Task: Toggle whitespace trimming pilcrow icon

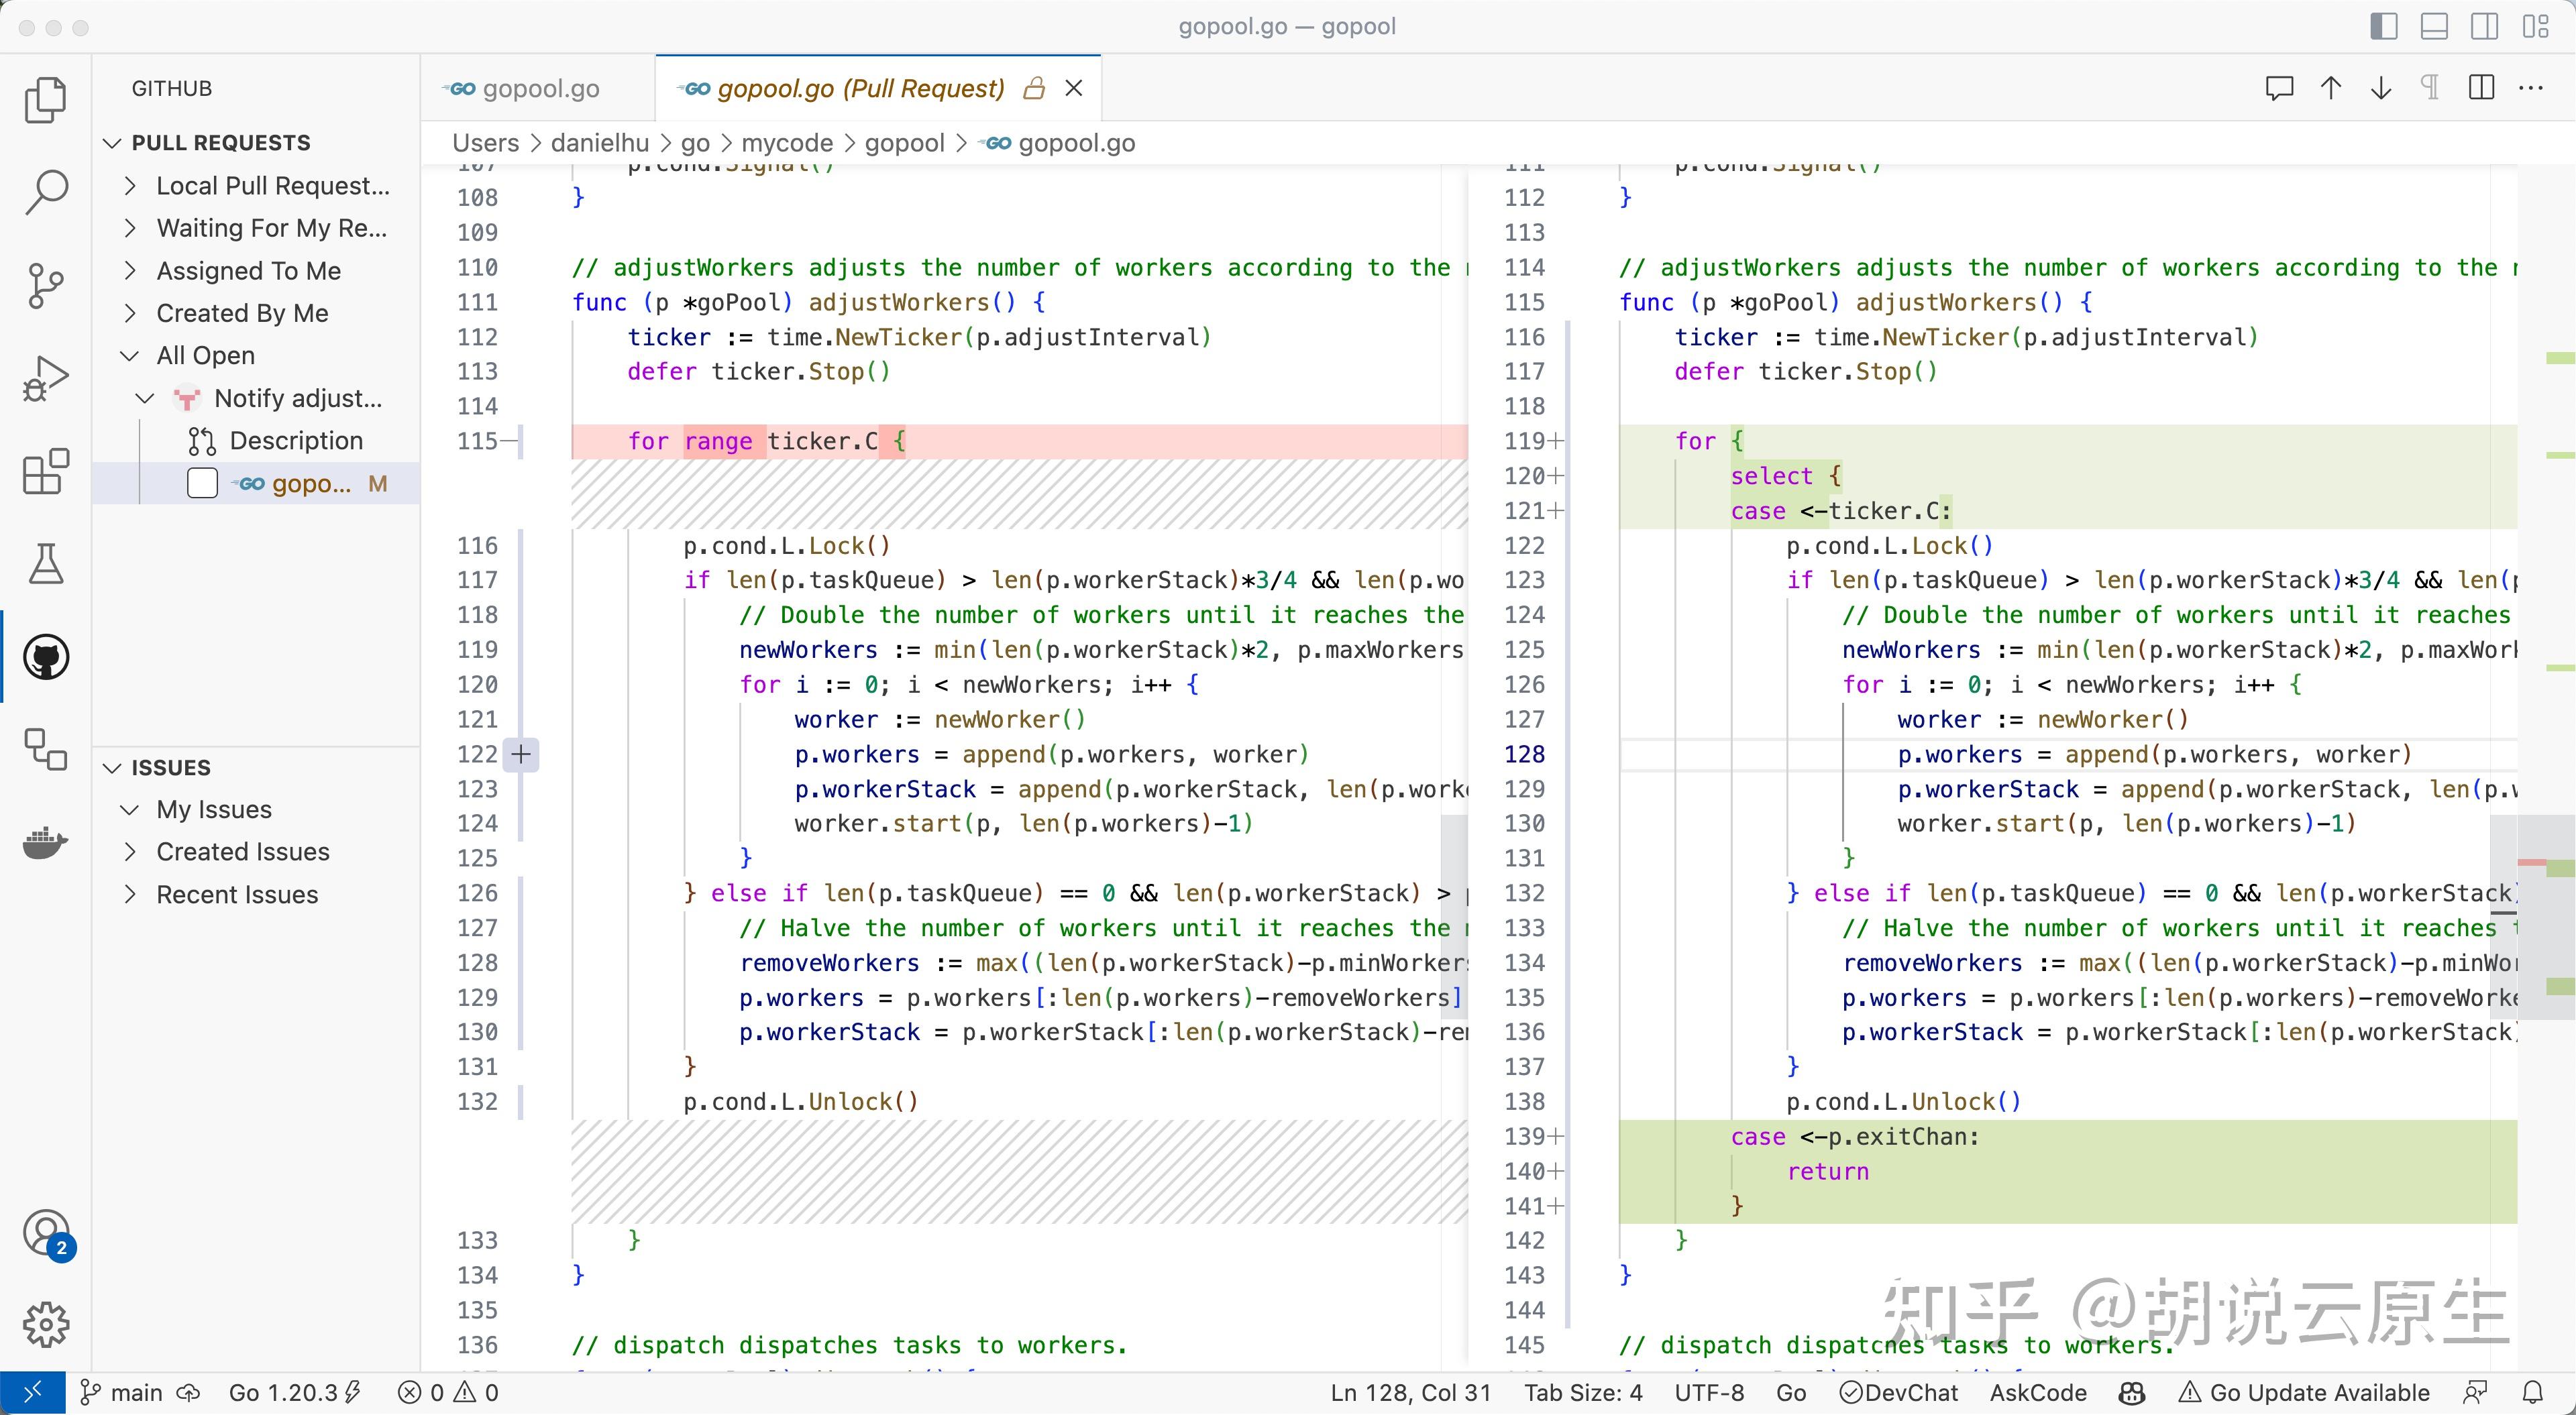Action: coord(2430,88)
